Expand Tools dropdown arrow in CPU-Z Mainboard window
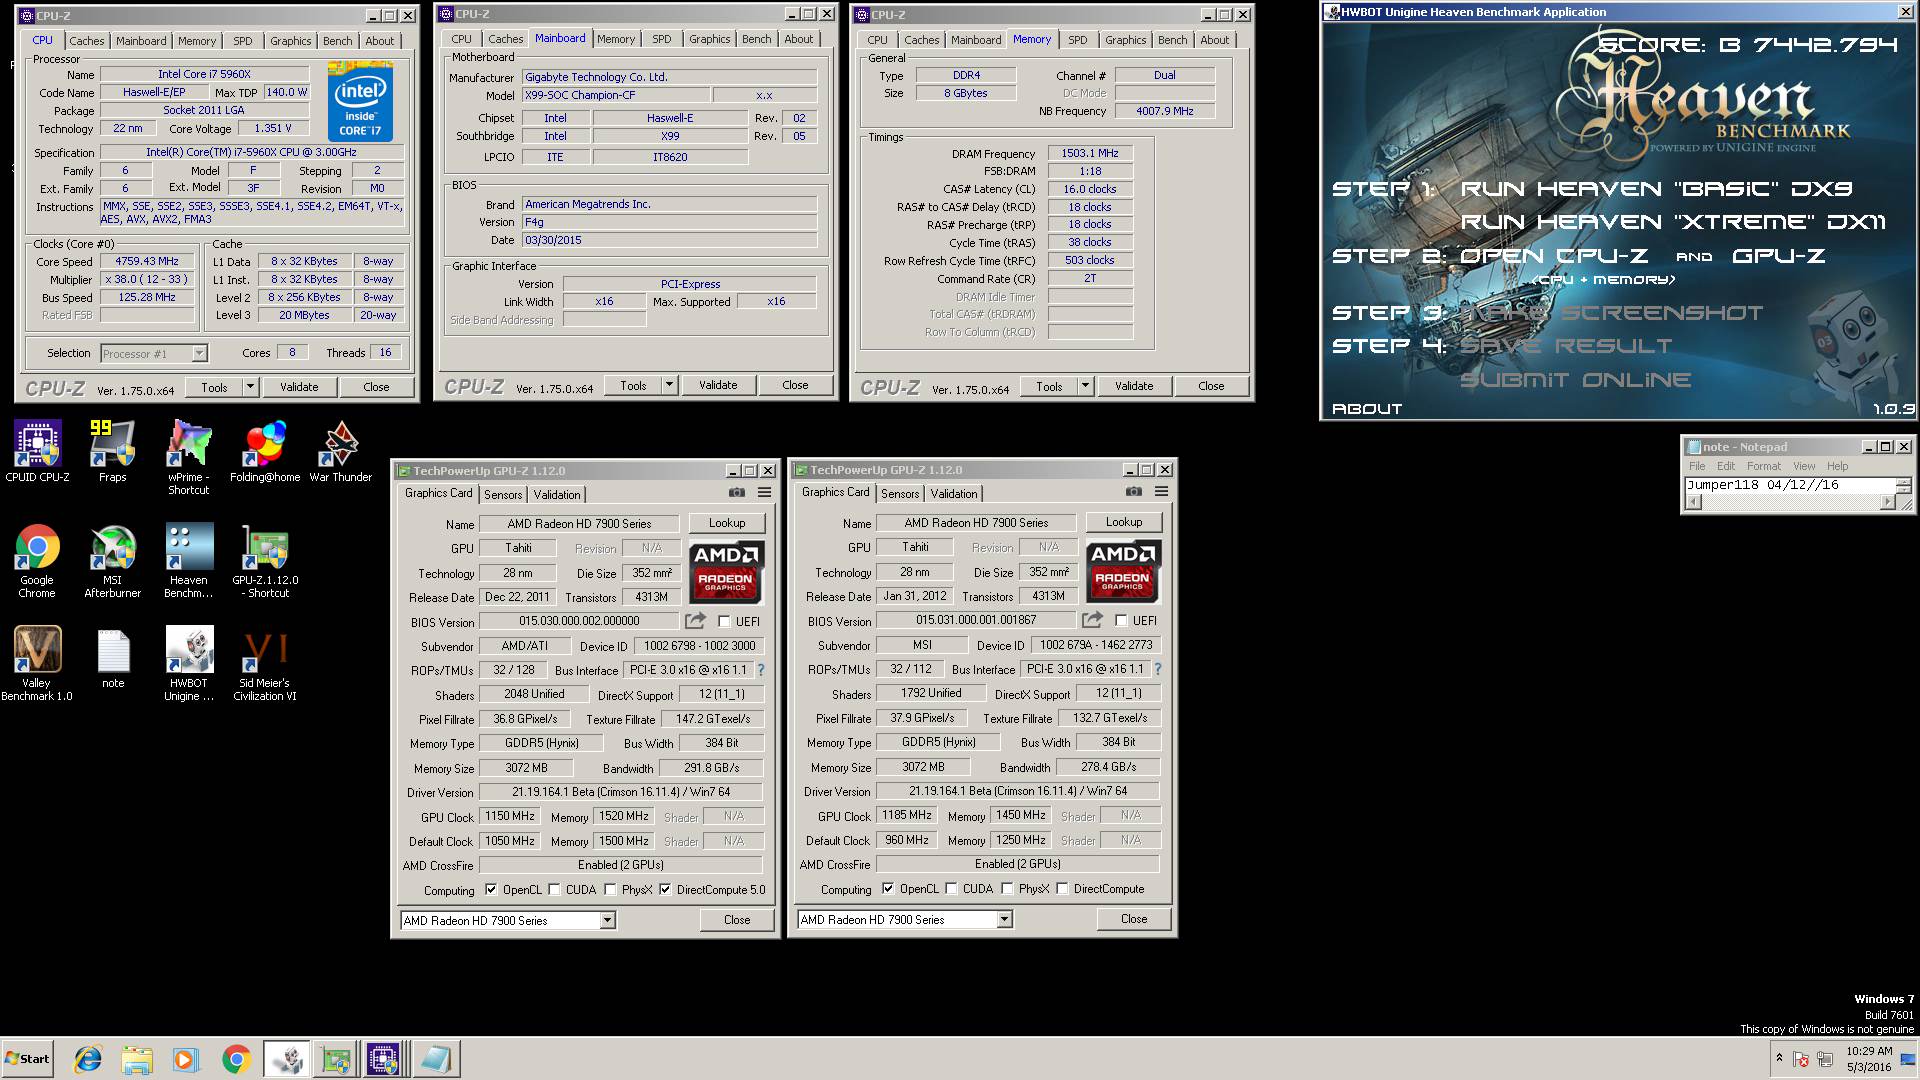The image size is (1920, 1080). coord(669,385)
